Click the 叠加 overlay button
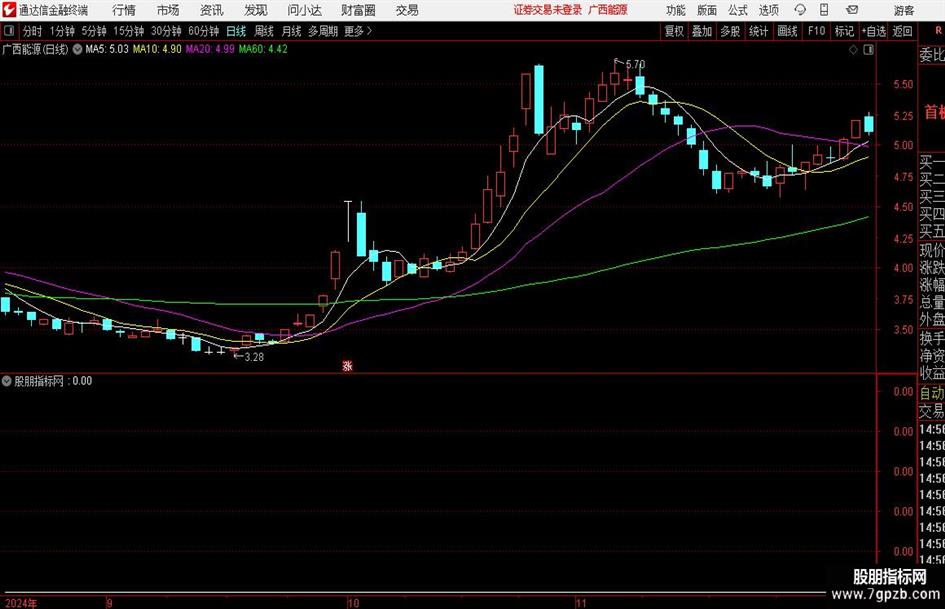 tap(702, 31)
